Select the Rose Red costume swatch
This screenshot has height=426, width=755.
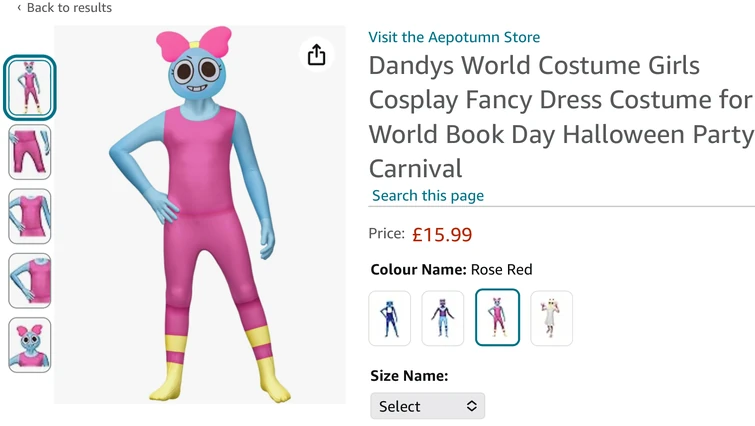tap(497, 317)
